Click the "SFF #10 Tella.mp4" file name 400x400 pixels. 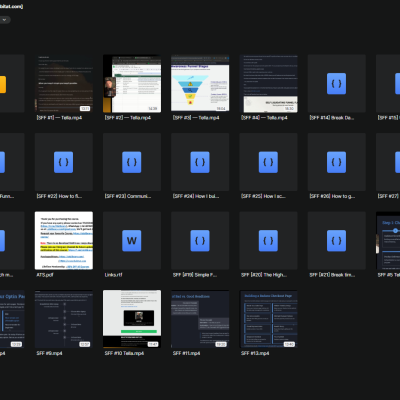pyautogui.click(x=124, y=353)
